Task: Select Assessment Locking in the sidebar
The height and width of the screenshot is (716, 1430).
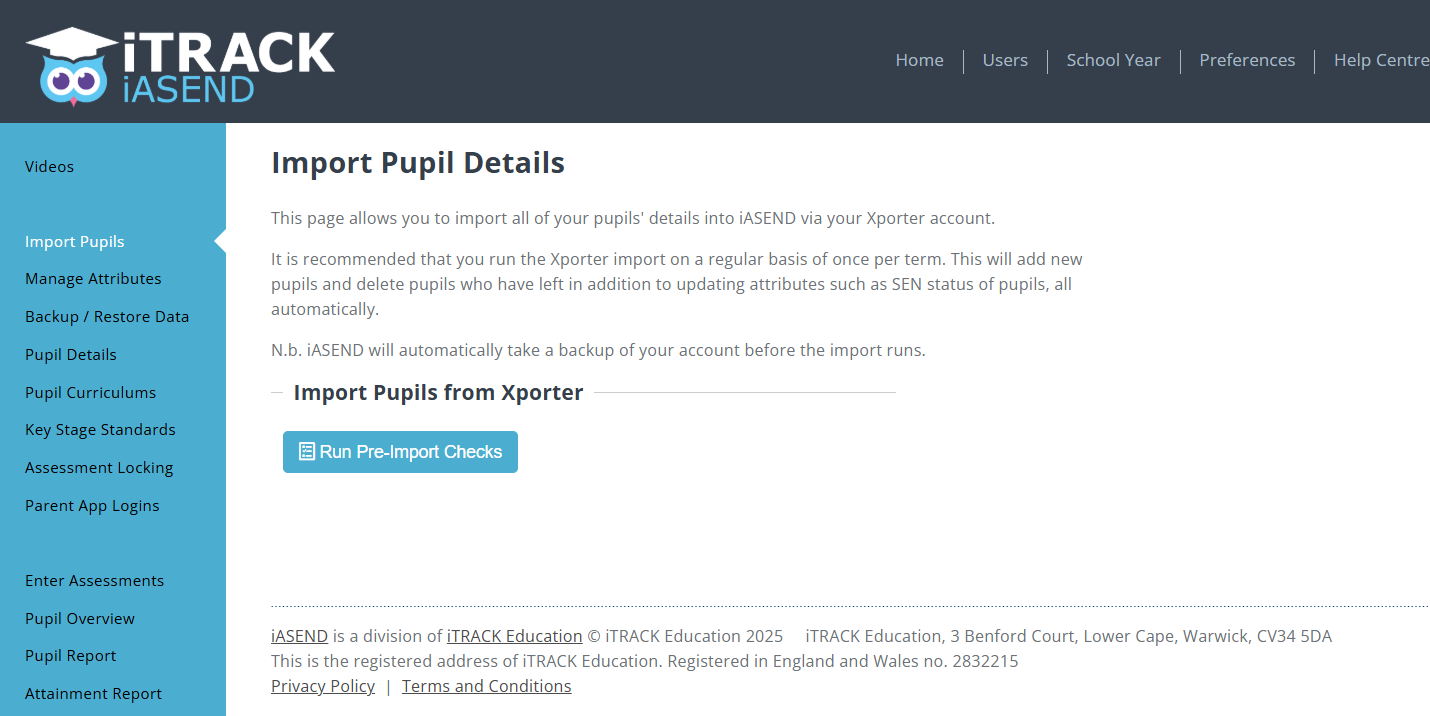Action: point(99,467)
